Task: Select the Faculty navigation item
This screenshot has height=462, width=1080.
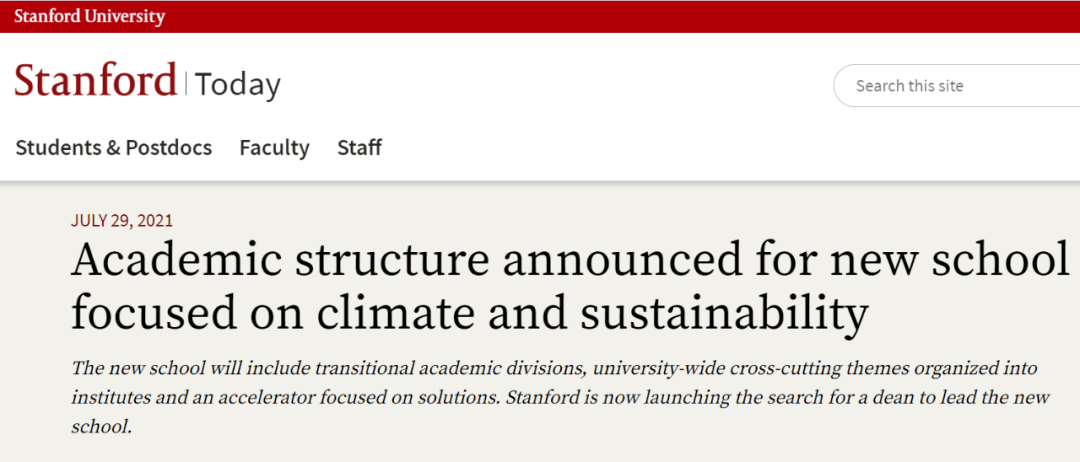Action: (x=274, y=148)
